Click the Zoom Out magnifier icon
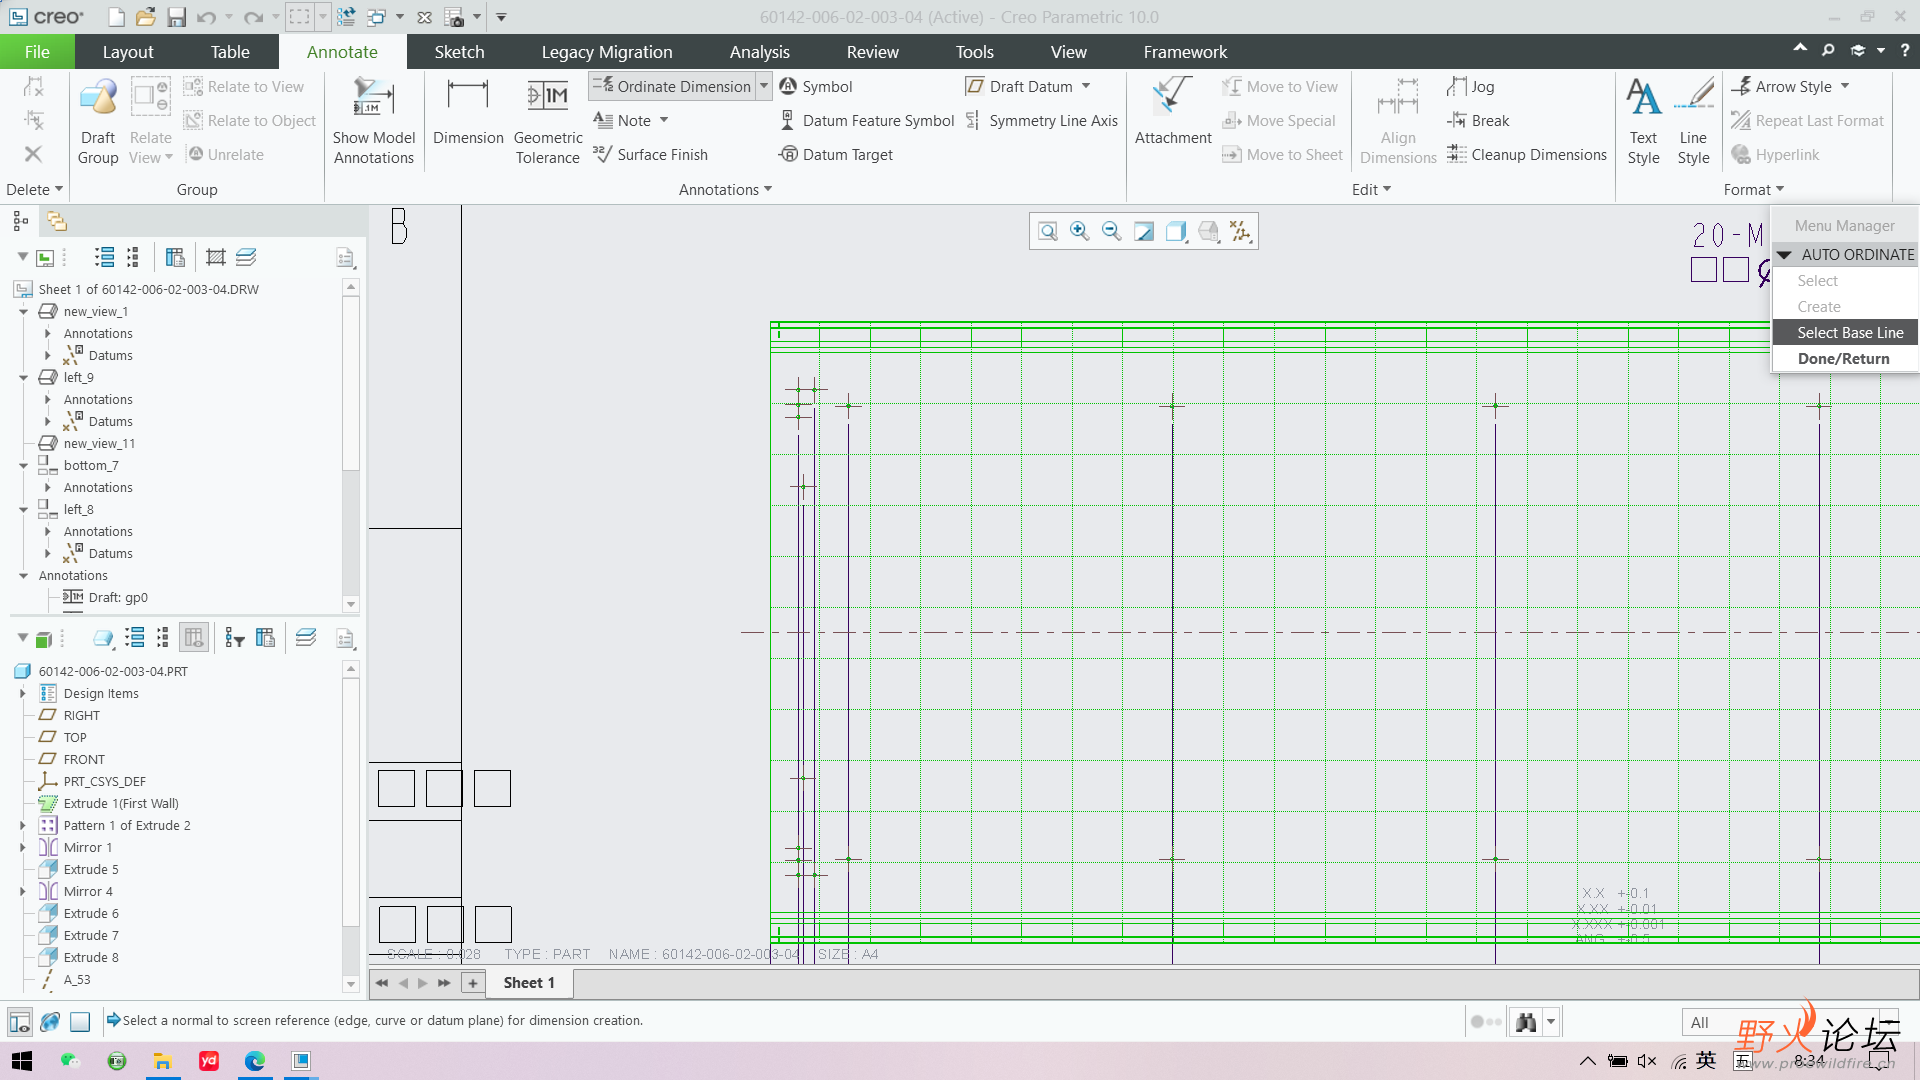This screenshot has height=1080, width=1920. pos(1112,232)
